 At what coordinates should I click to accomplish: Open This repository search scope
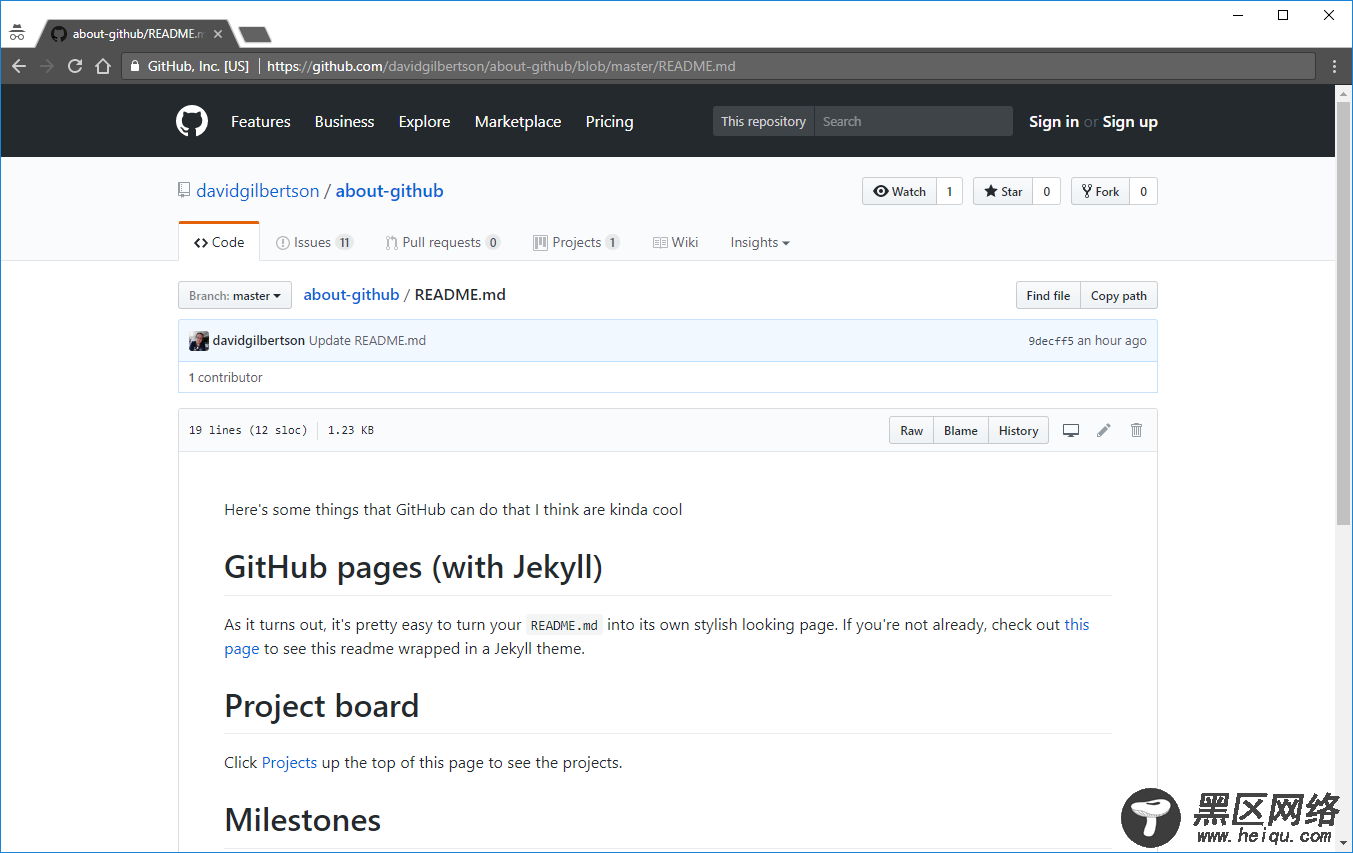pyautogui.click(x=763, y=121)
